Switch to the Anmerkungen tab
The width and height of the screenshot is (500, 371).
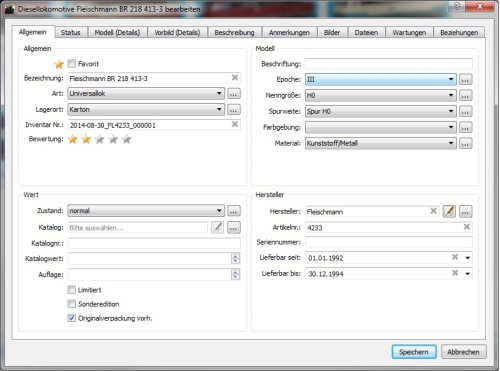(x=289, y=33)
